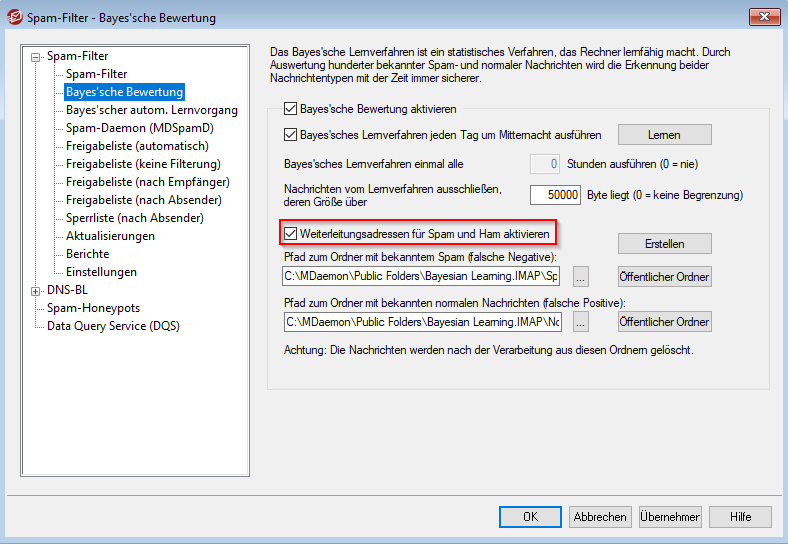Click the MDaemon app icon in title bar
Viewport: 788px width, 544px height.
point(15,17)
